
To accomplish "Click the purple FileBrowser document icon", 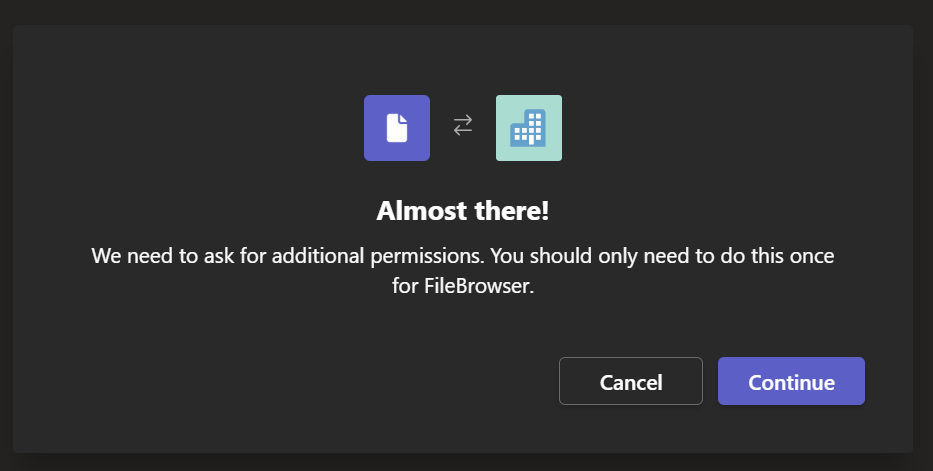I will 396,128.
